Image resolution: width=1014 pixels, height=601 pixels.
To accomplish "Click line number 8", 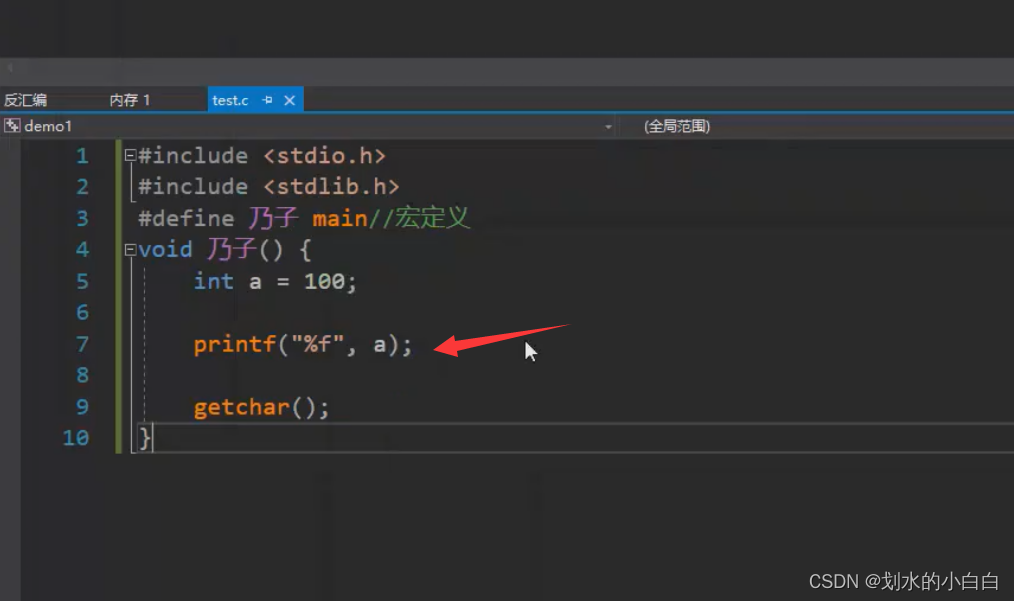I will (x=82, y=375).
